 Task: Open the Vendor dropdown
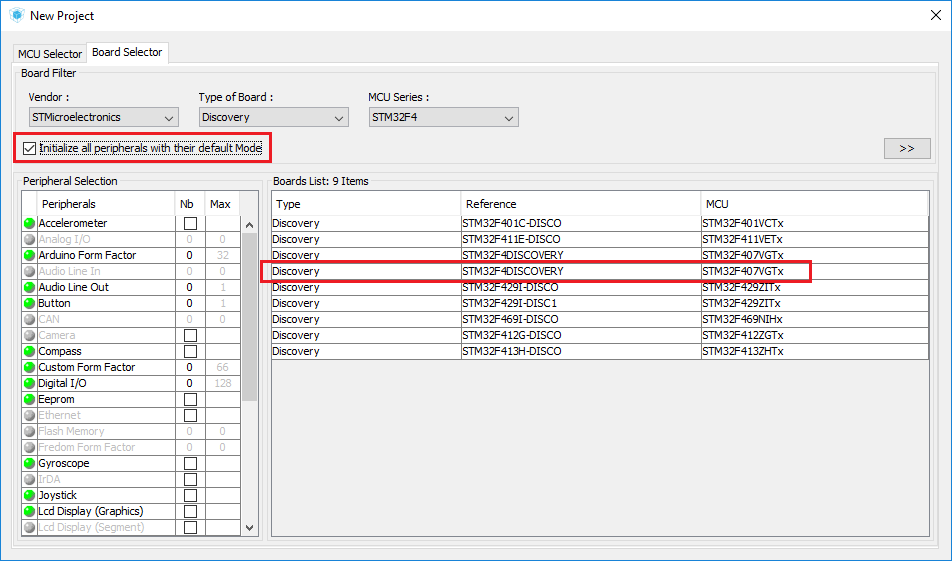[103, 118]
